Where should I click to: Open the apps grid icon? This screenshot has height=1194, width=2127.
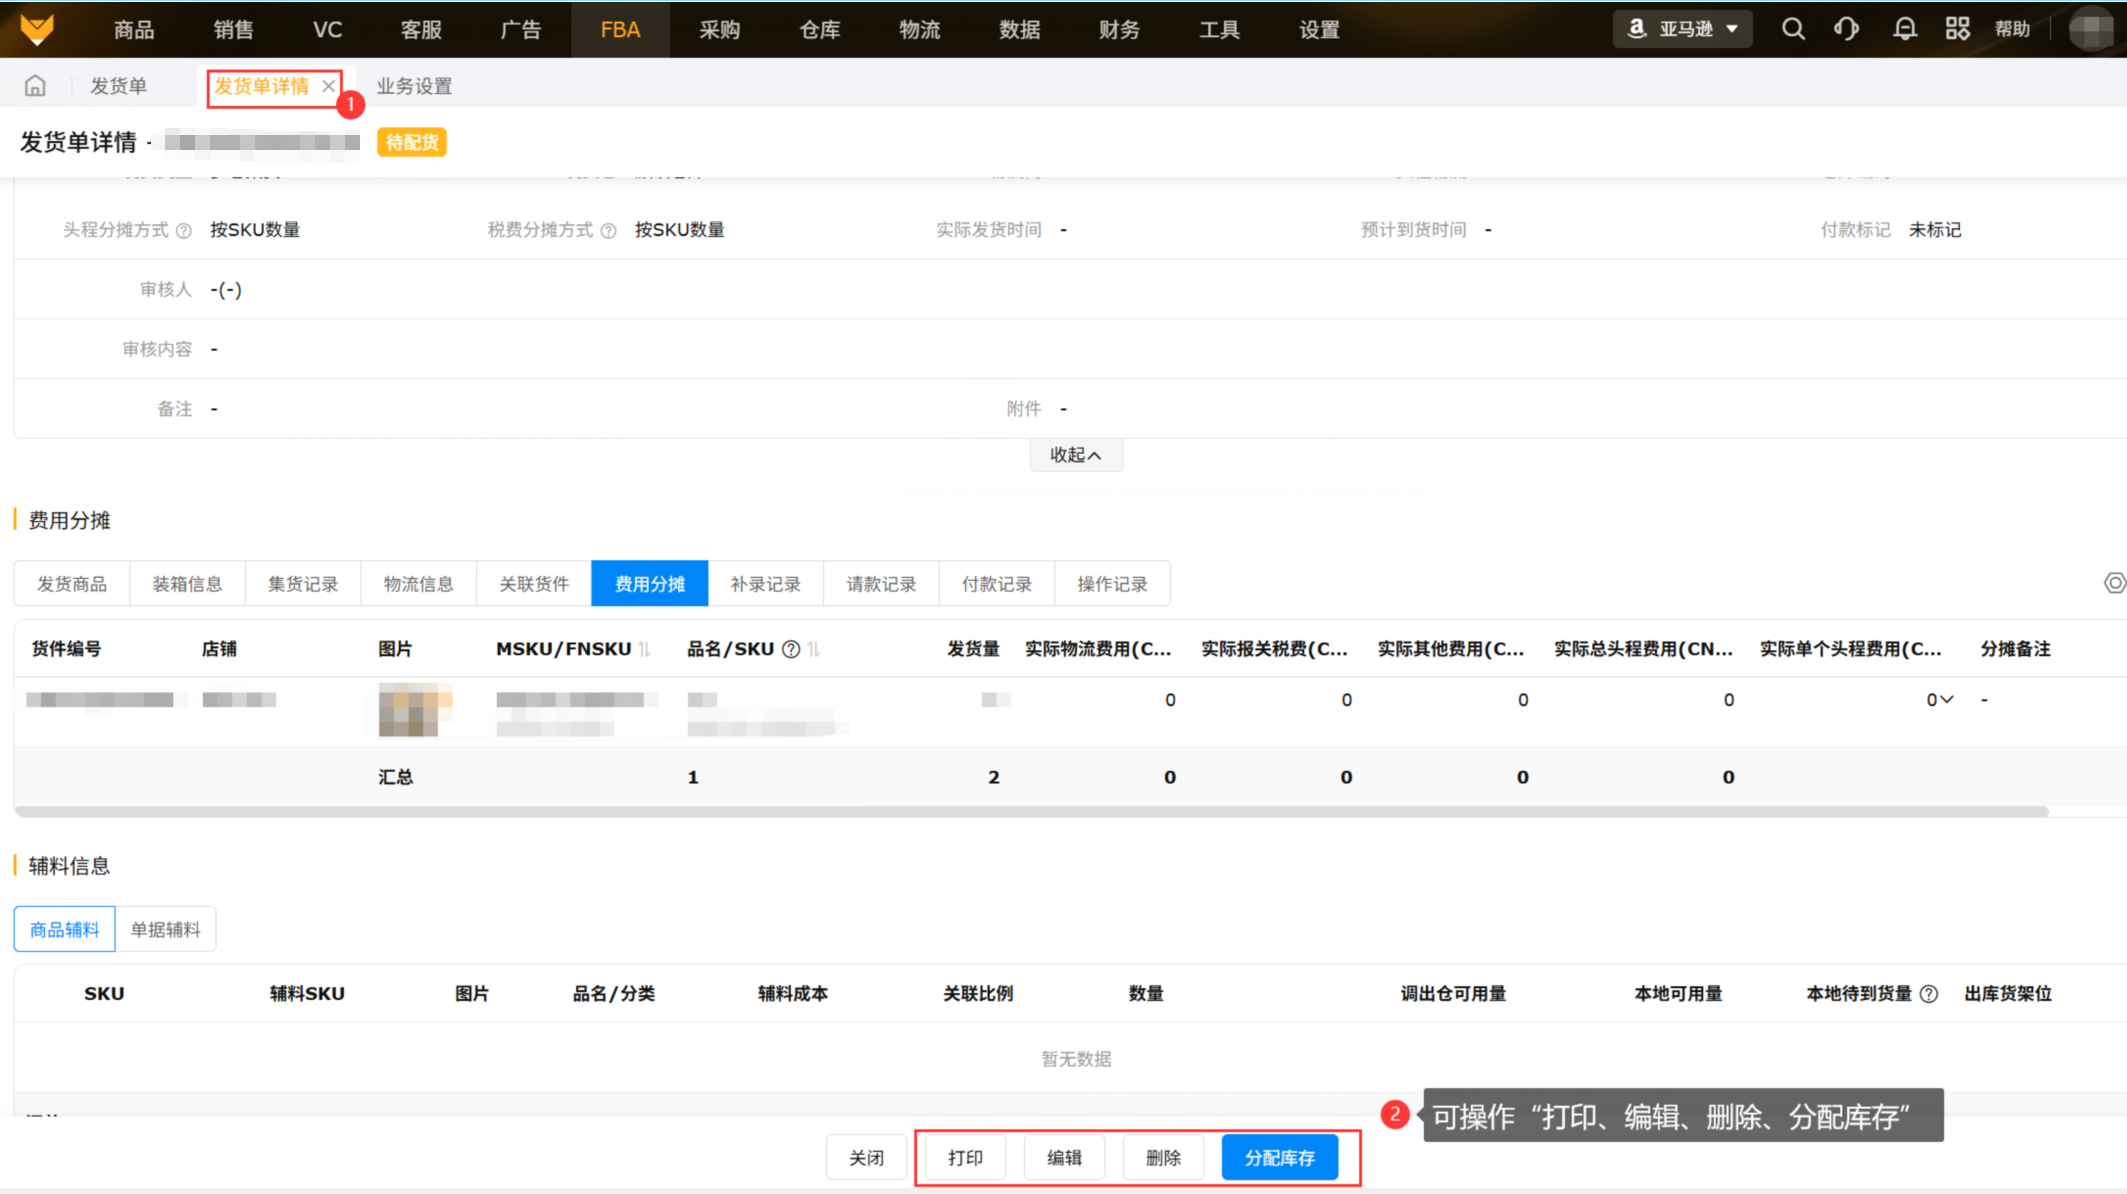[x=1957, y=29]
